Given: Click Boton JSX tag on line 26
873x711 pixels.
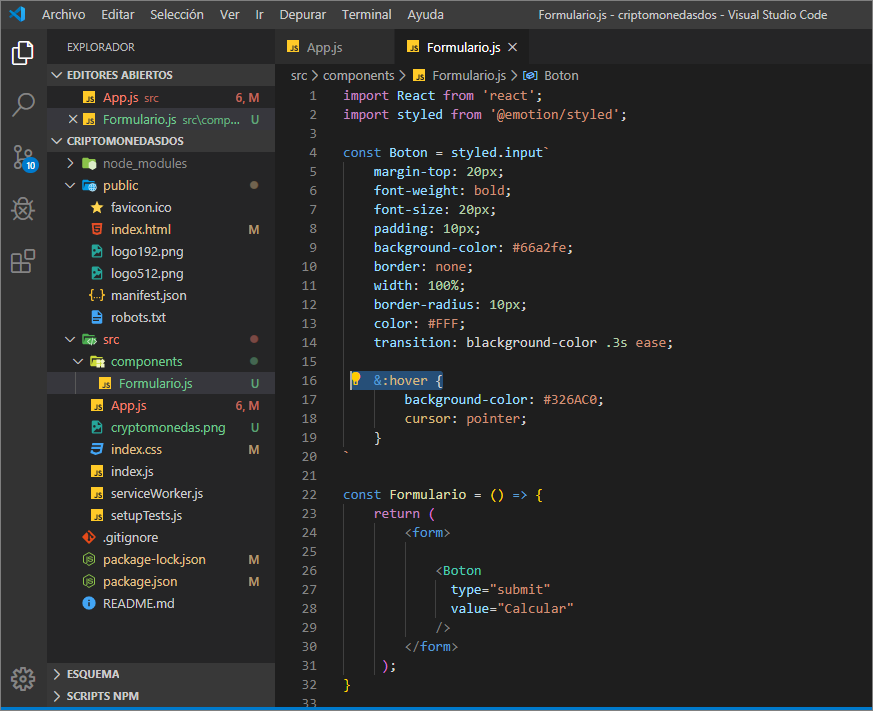Looking at the screenshot, I should click(462, 570).
